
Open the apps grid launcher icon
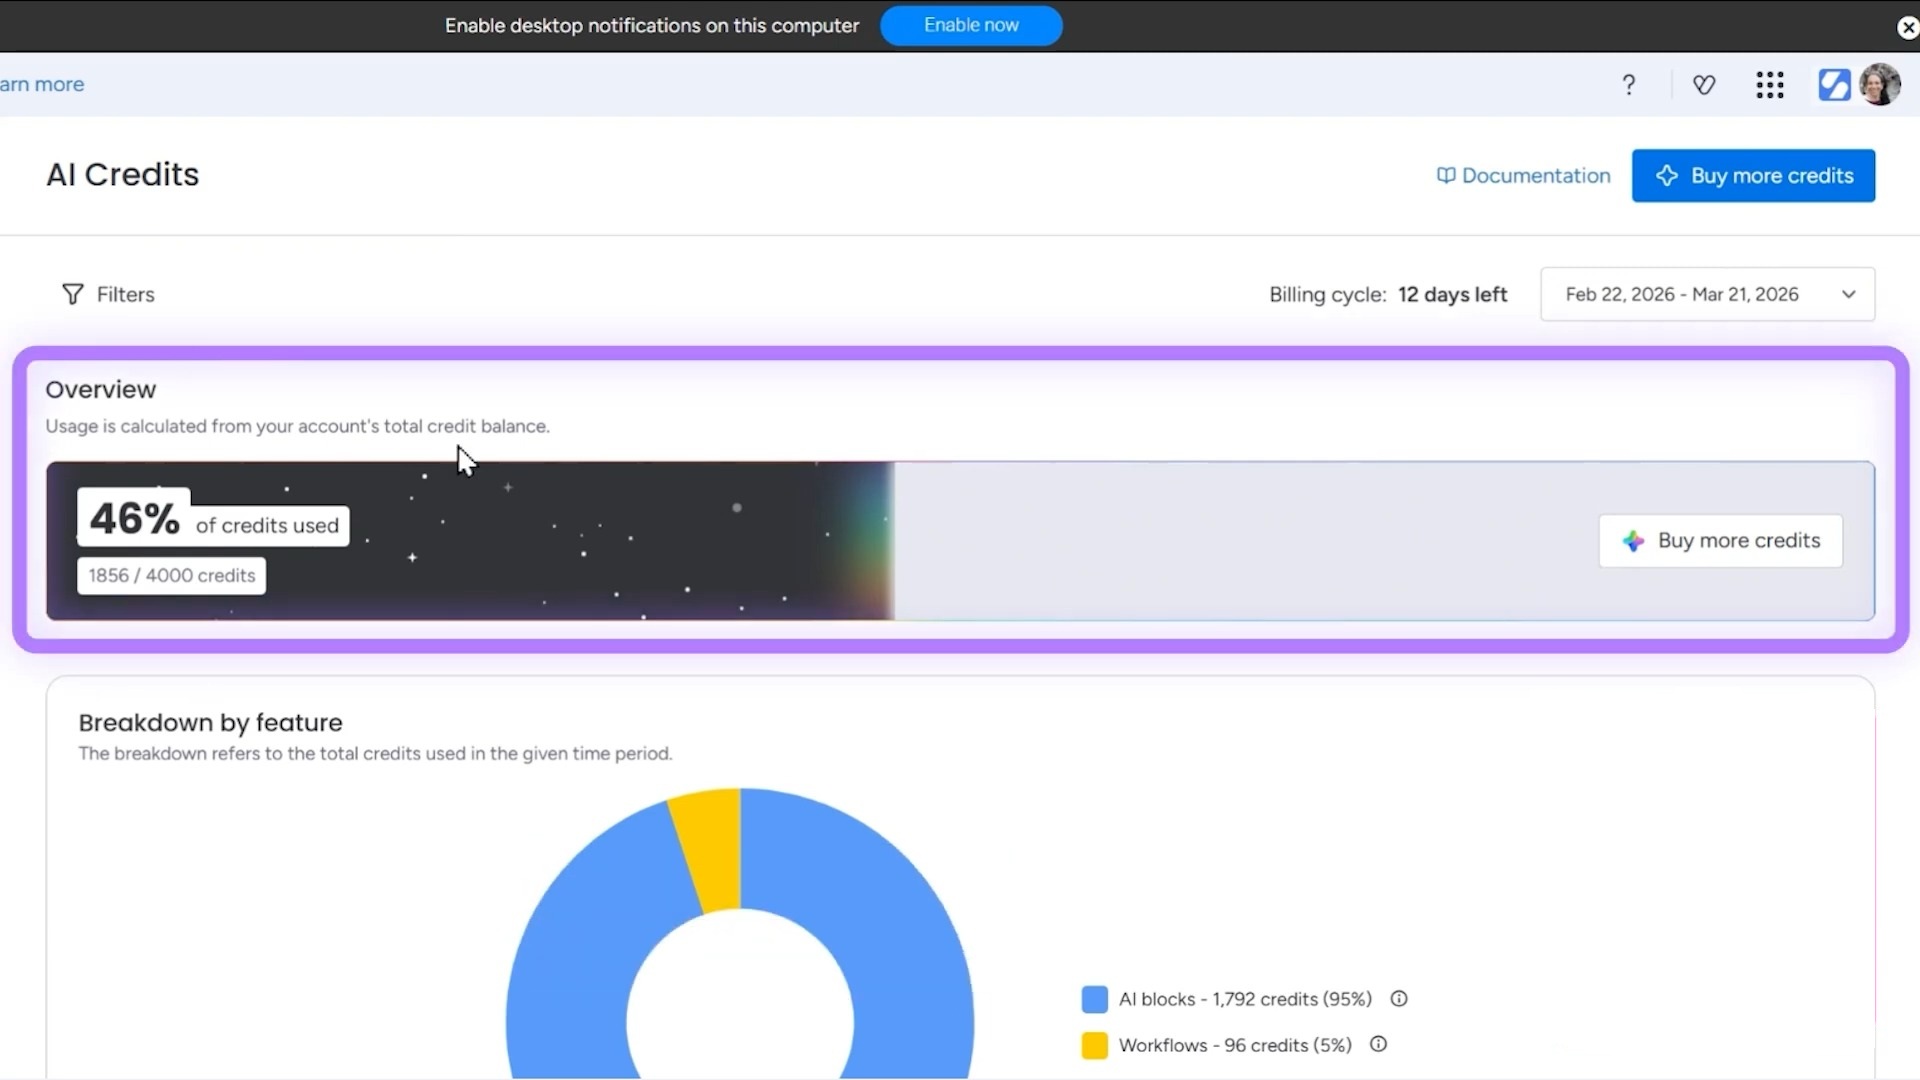tap(1769, 85)
